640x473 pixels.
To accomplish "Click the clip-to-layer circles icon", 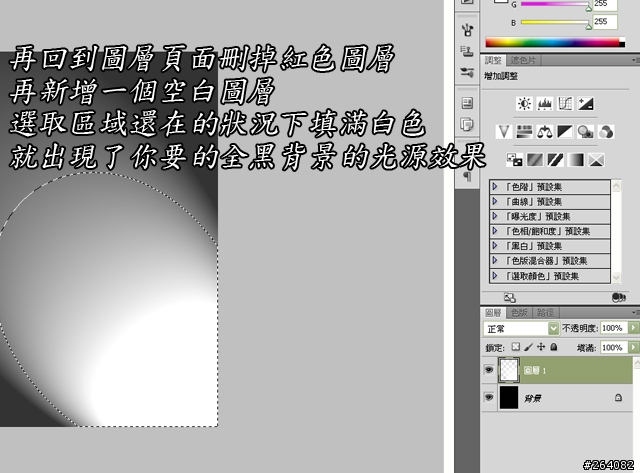I will [619, 298].
